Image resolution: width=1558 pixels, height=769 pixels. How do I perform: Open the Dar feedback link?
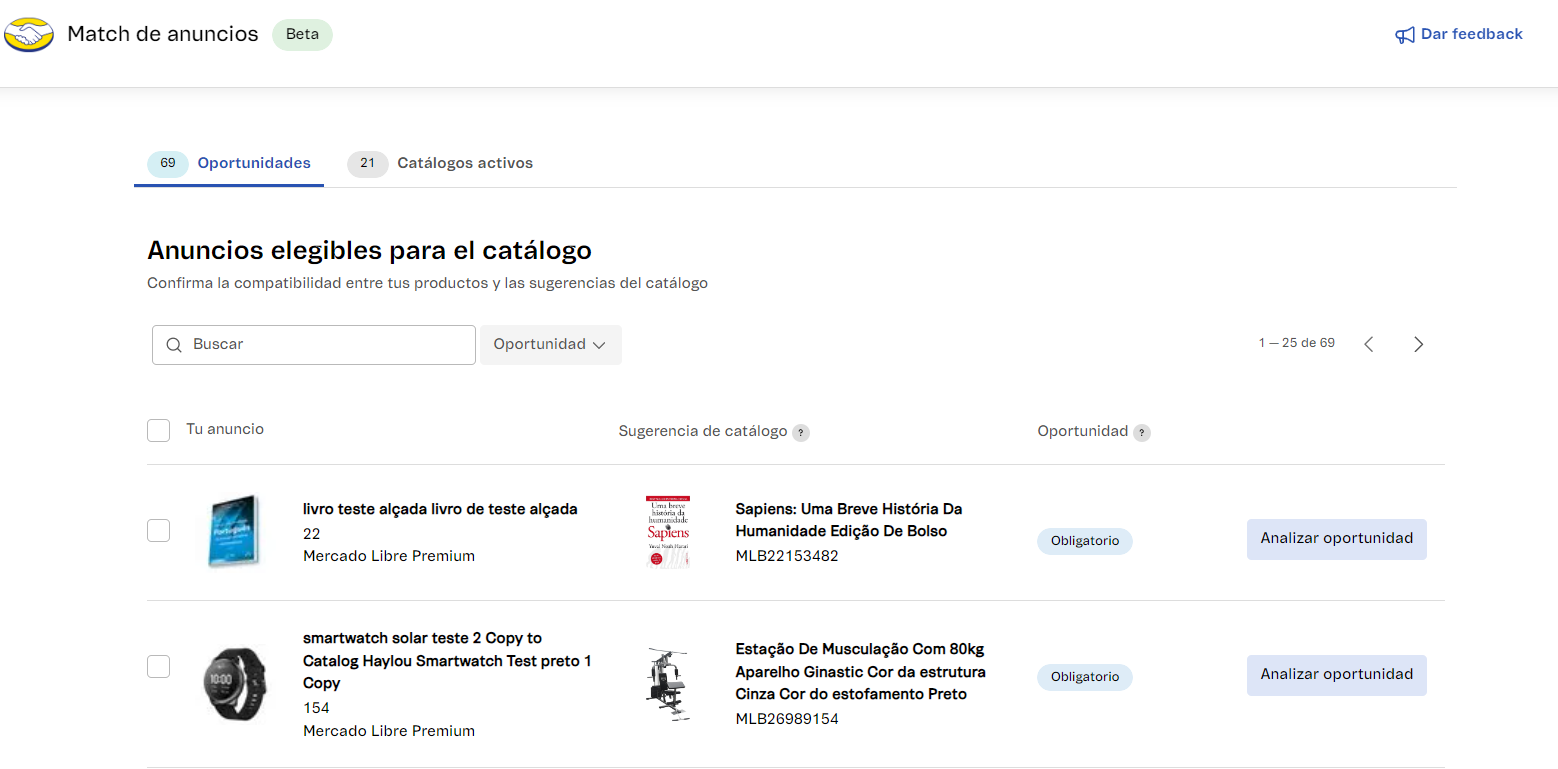tap(1471, 34)
